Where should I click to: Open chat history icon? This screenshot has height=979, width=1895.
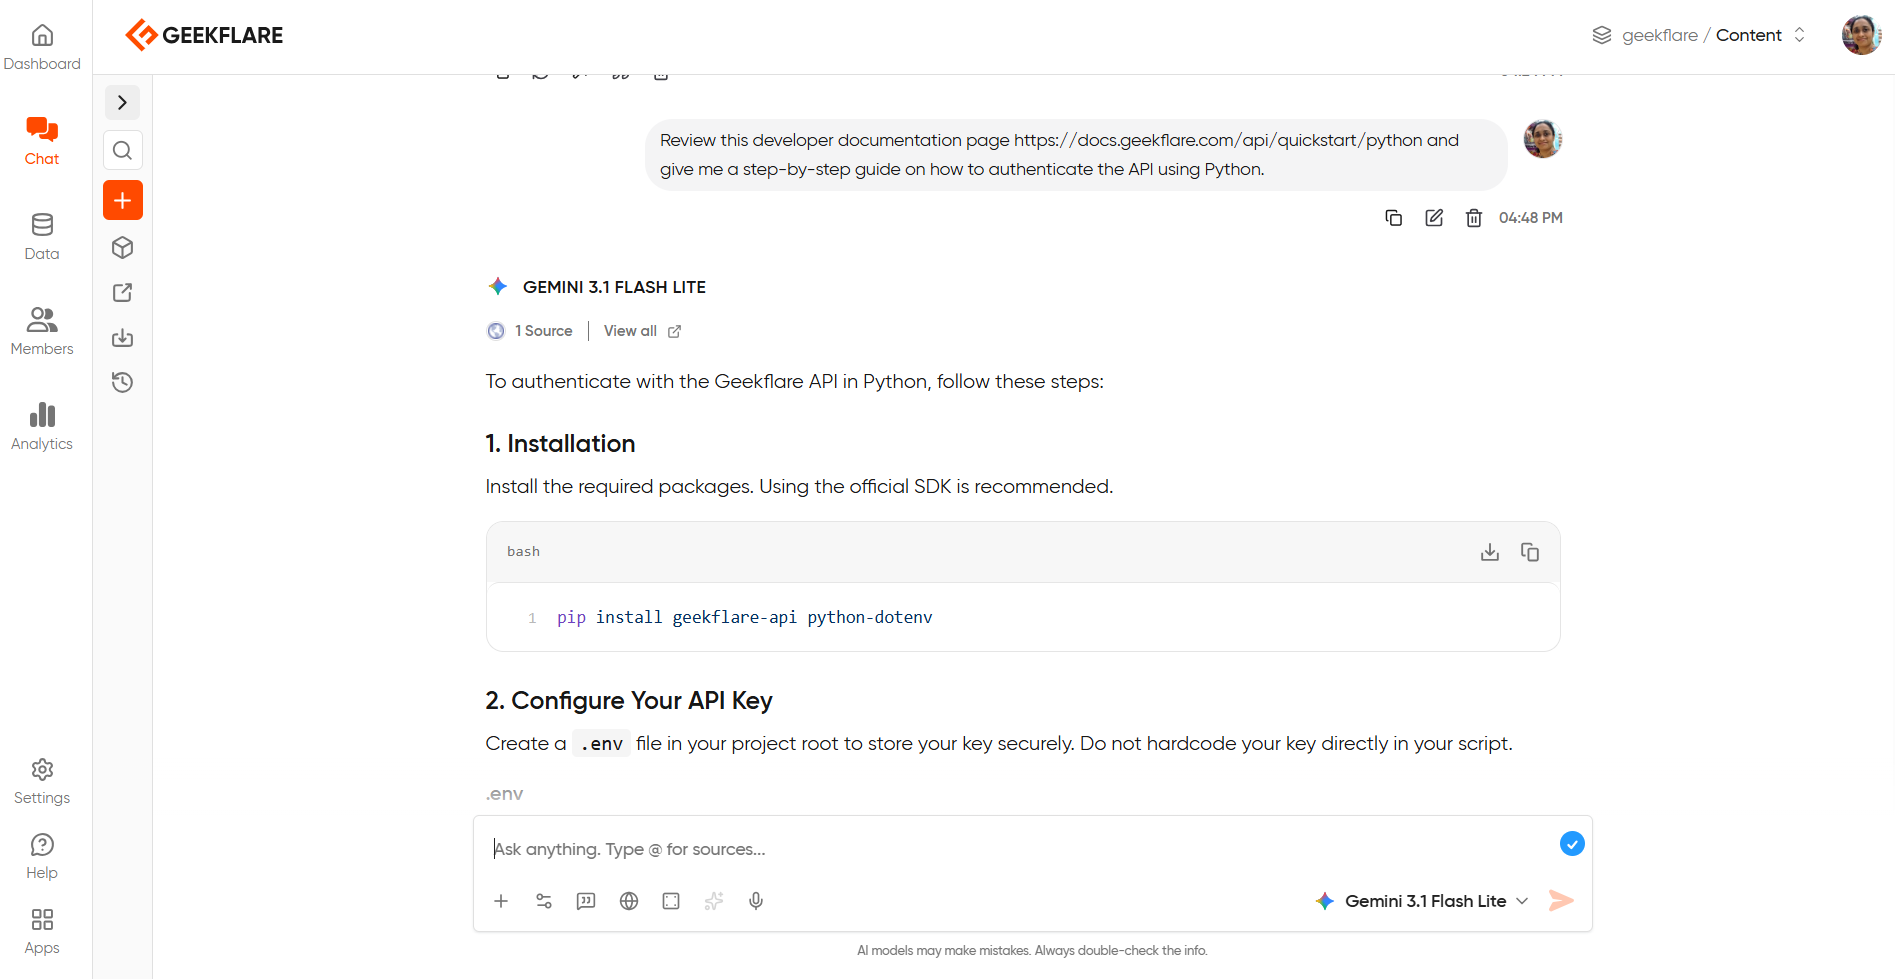(x=123, y=382)
